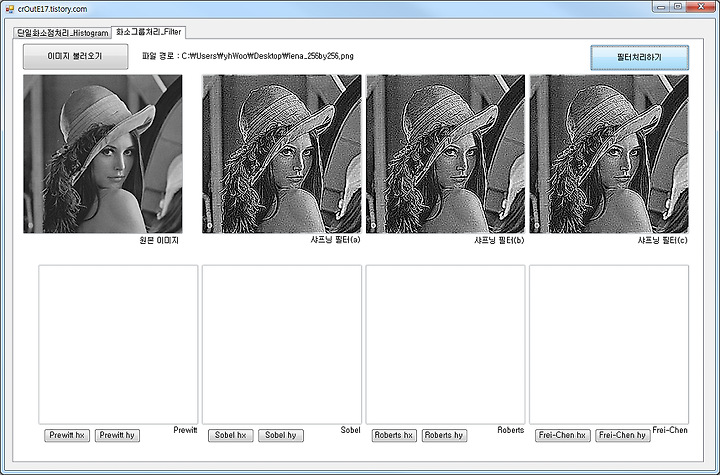Select the 샤프닝 필터(a) result image
The width and height of the screenshot is (720, 475).
tap(282, 154)
